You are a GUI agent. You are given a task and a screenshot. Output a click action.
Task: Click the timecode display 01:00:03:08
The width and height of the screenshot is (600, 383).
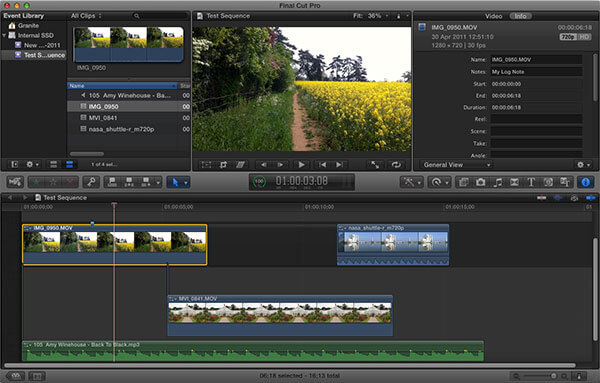coord(302,181)
